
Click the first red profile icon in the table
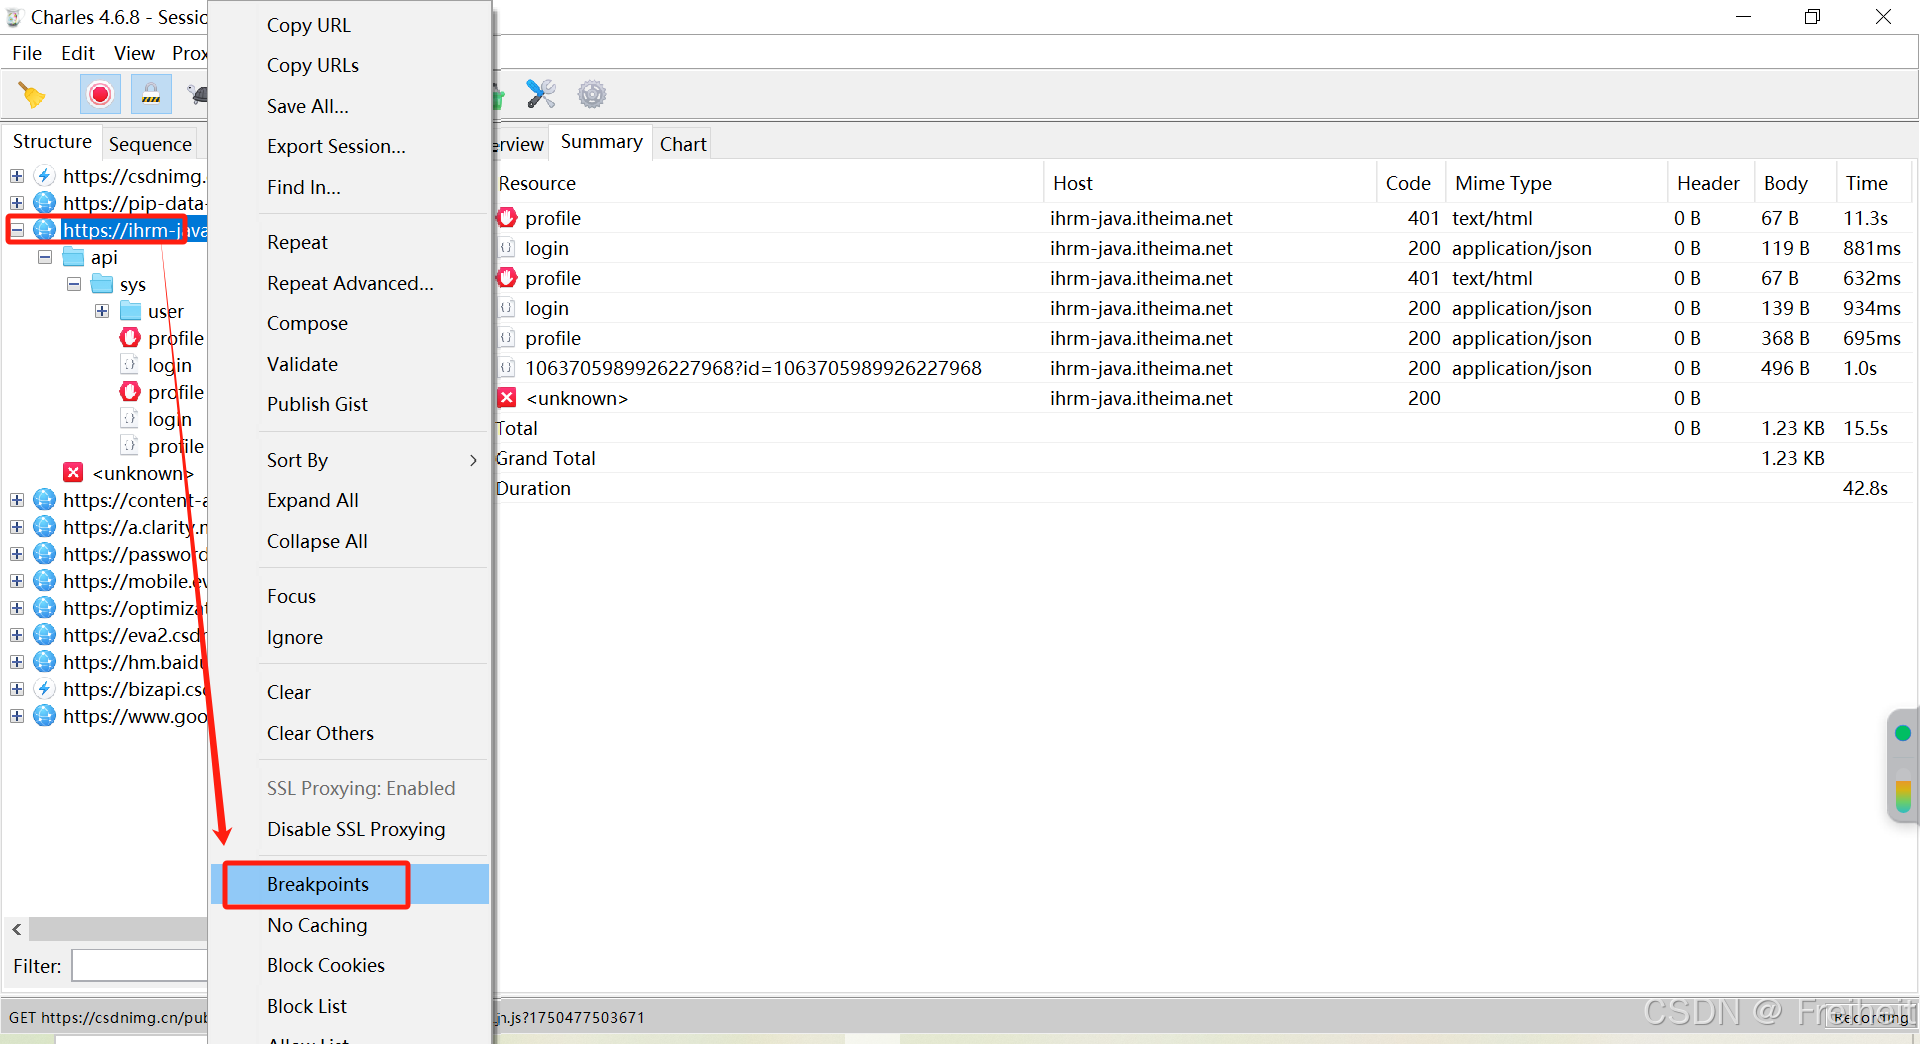[x=507, y=218]
